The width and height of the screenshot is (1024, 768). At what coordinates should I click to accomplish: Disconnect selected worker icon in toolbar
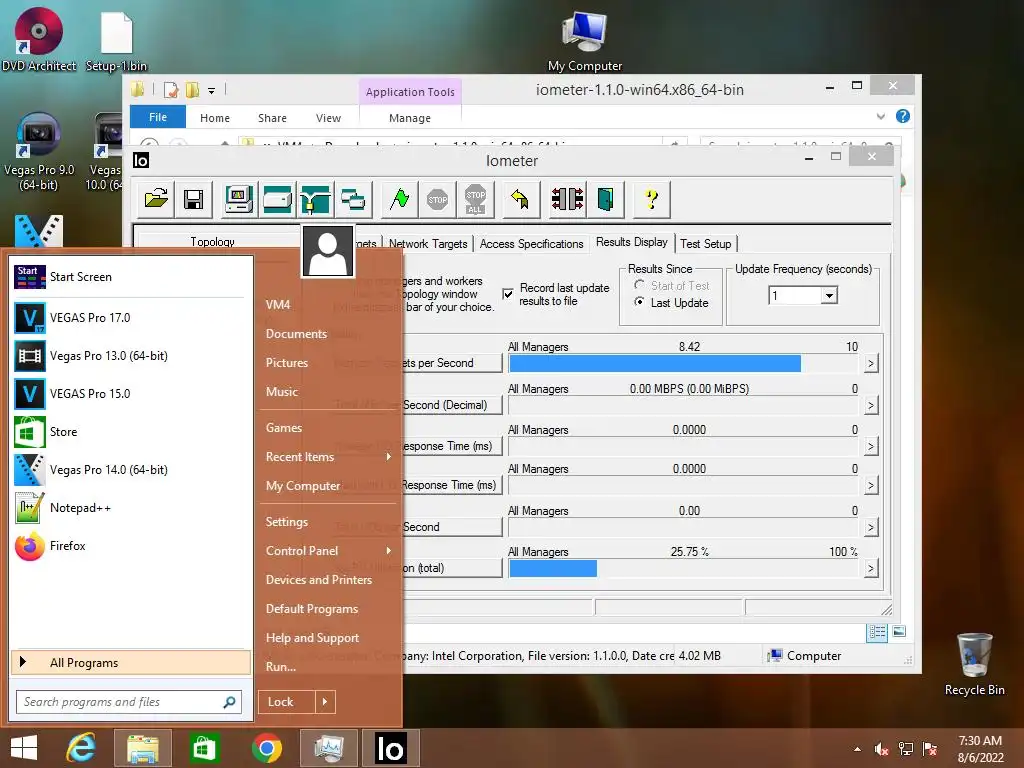pyautogui.click(x=568, y=199)
